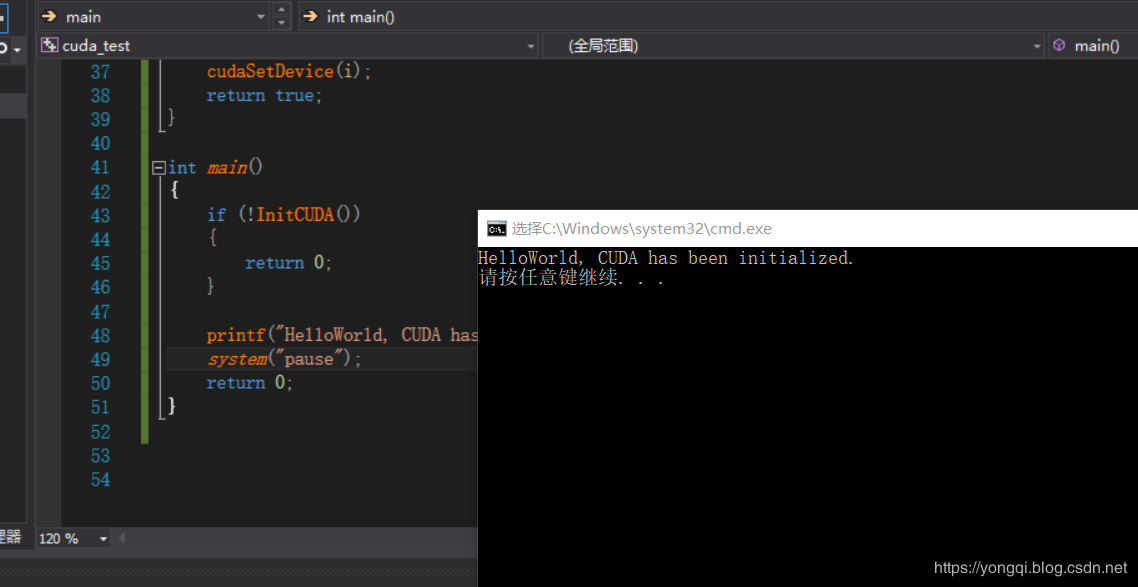Click the return 0; on line 45
Viewport: 1138px width, 587px height.
tap(289, 263)
